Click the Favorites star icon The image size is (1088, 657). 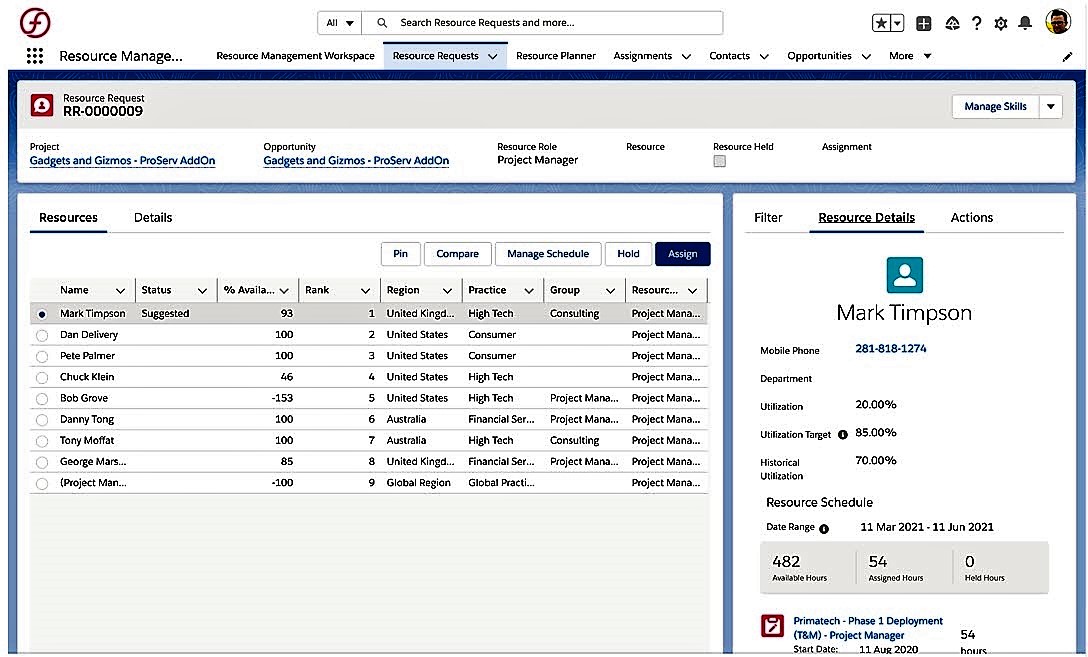click(x=881, y=23)
